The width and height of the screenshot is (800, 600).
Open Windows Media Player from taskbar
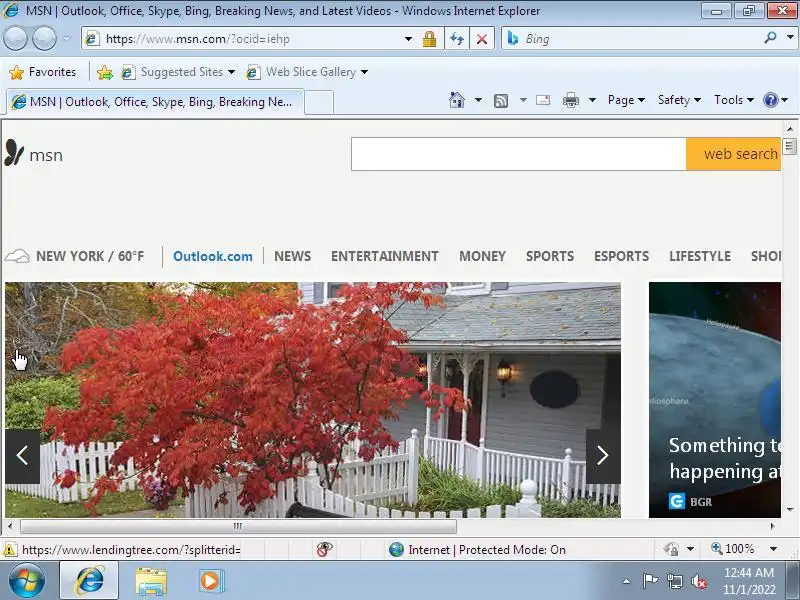click(x=211, y=581)
